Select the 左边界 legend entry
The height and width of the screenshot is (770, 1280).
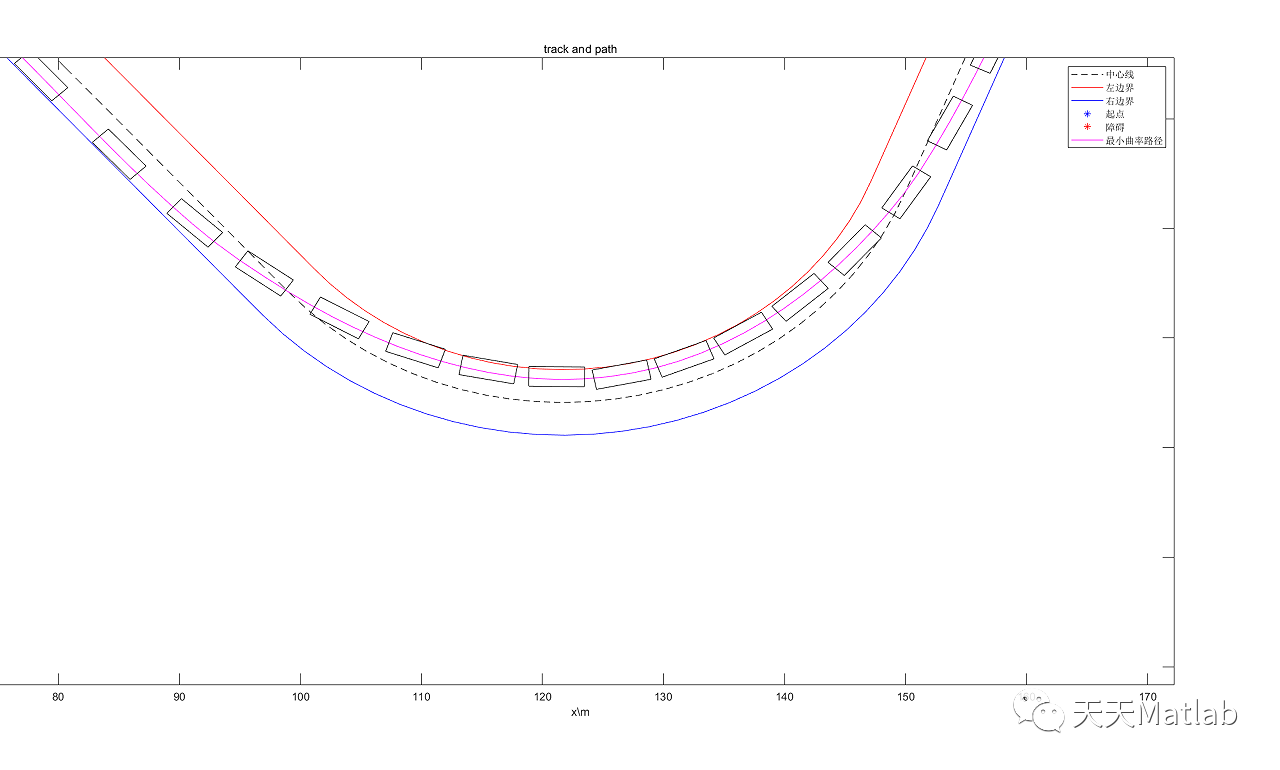1120,88
